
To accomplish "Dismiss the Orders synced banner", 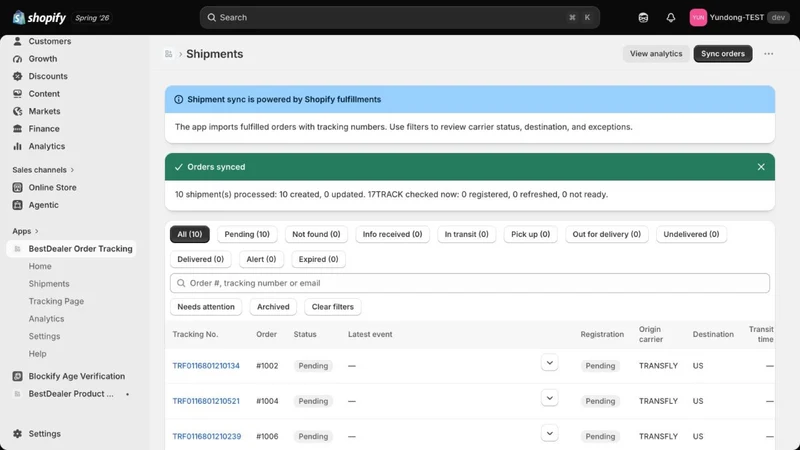I will click(x=761, y=167).
